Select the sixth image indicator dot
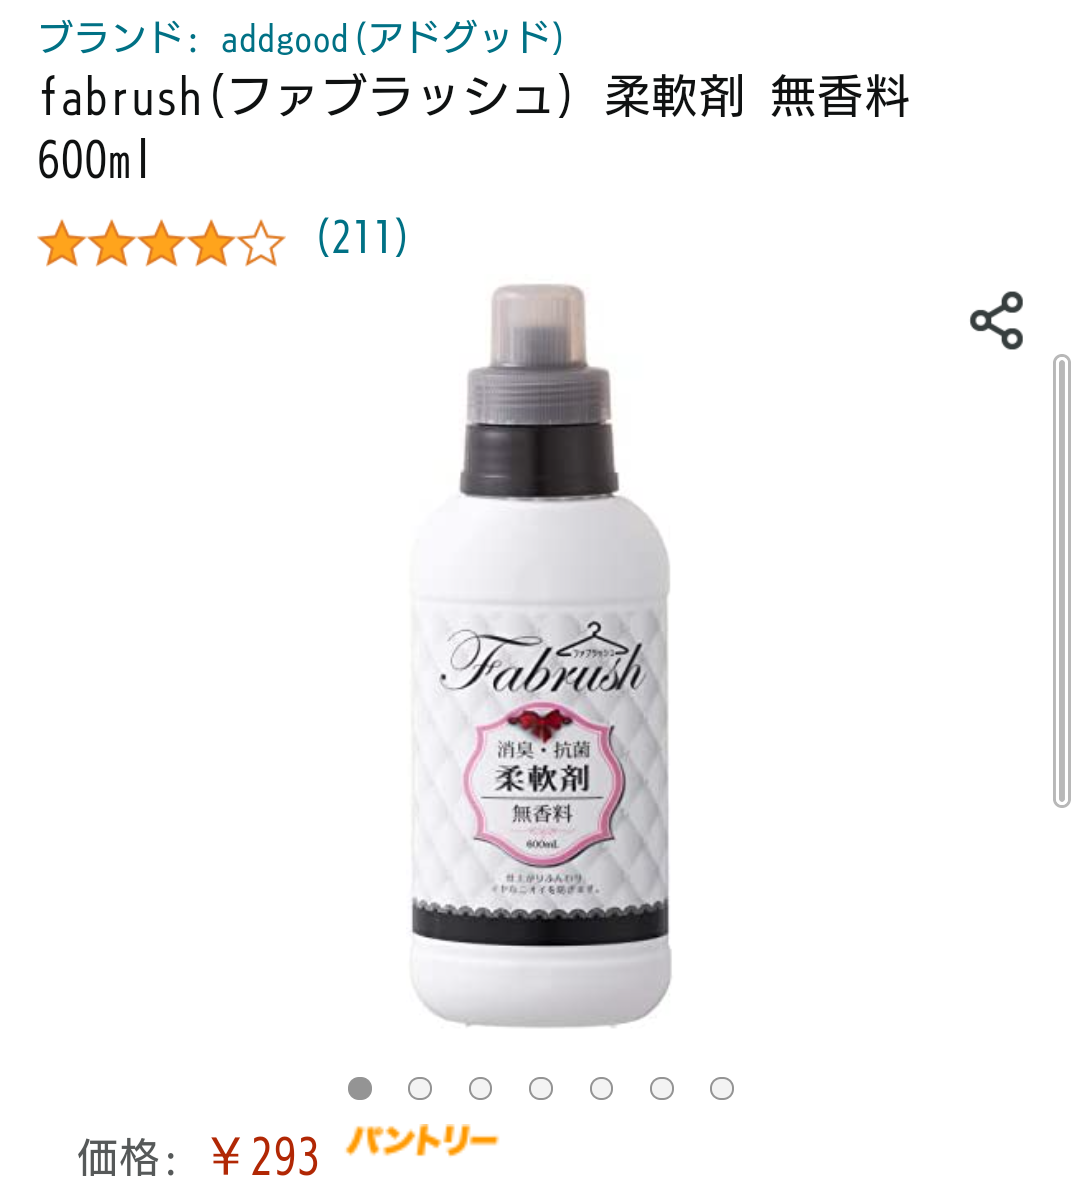Viewport: 1080px width, 1200px height. pos(662,1088)
